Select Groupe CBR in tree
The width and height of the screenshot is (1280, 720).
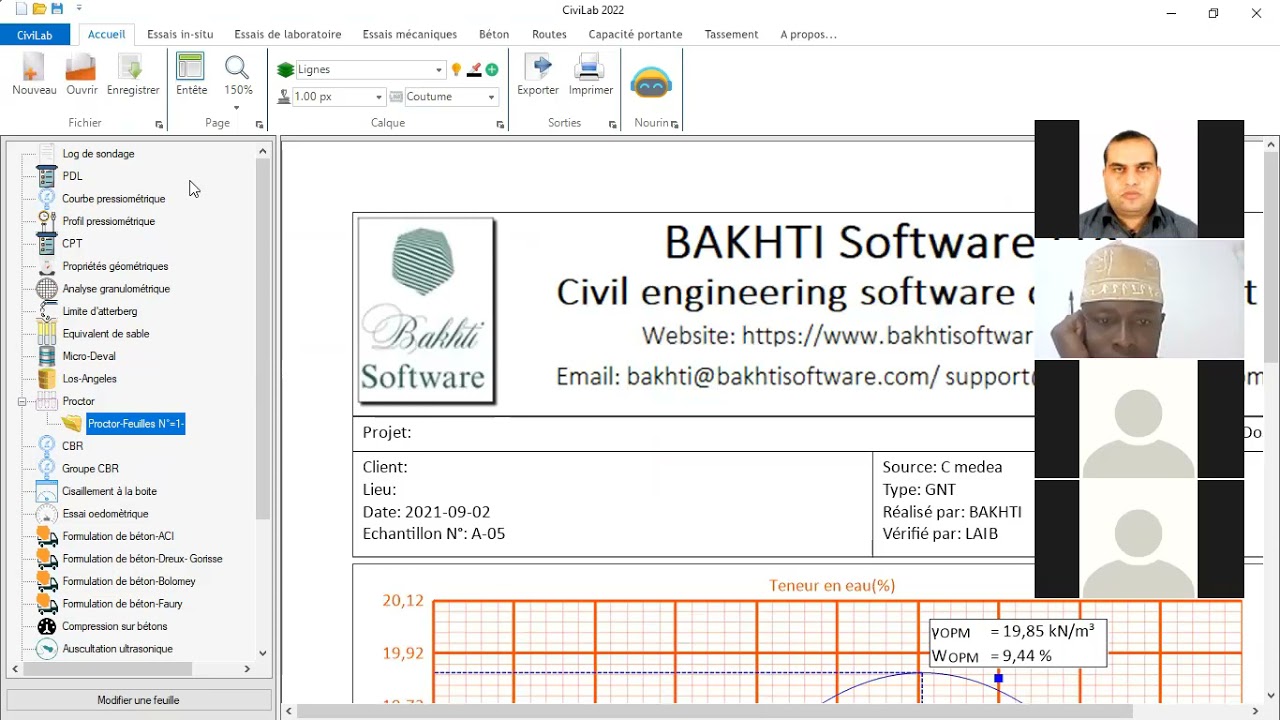[91, 469]
